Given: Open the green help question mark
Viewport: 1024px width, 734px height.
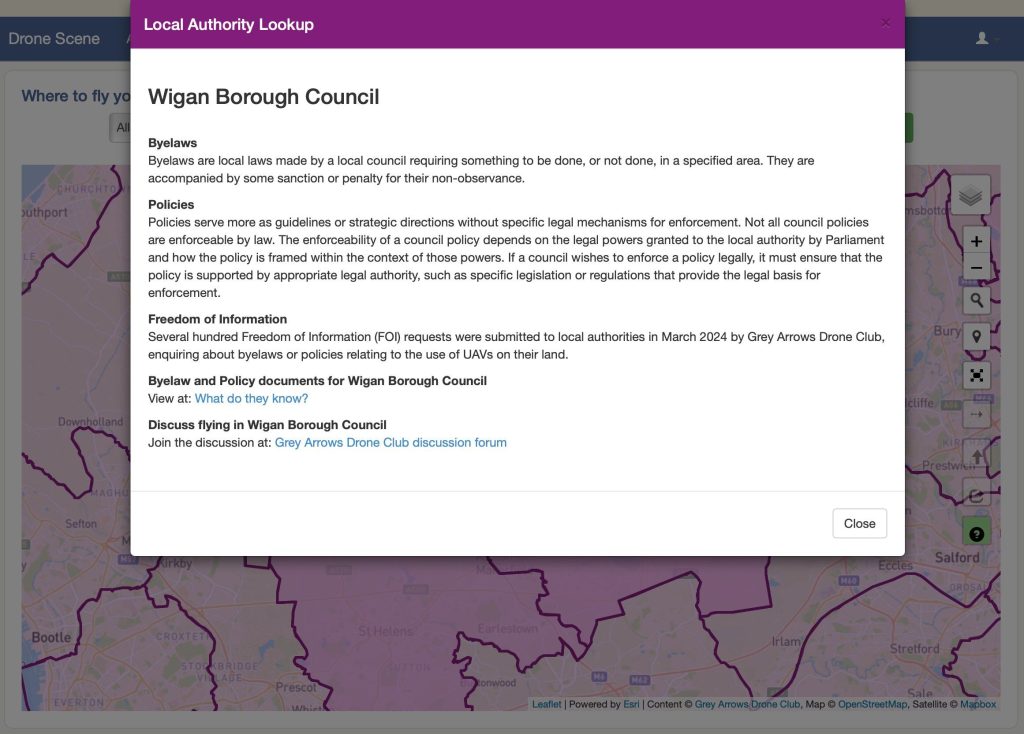Looking at the screenshot, I should [x=976, y=533].
